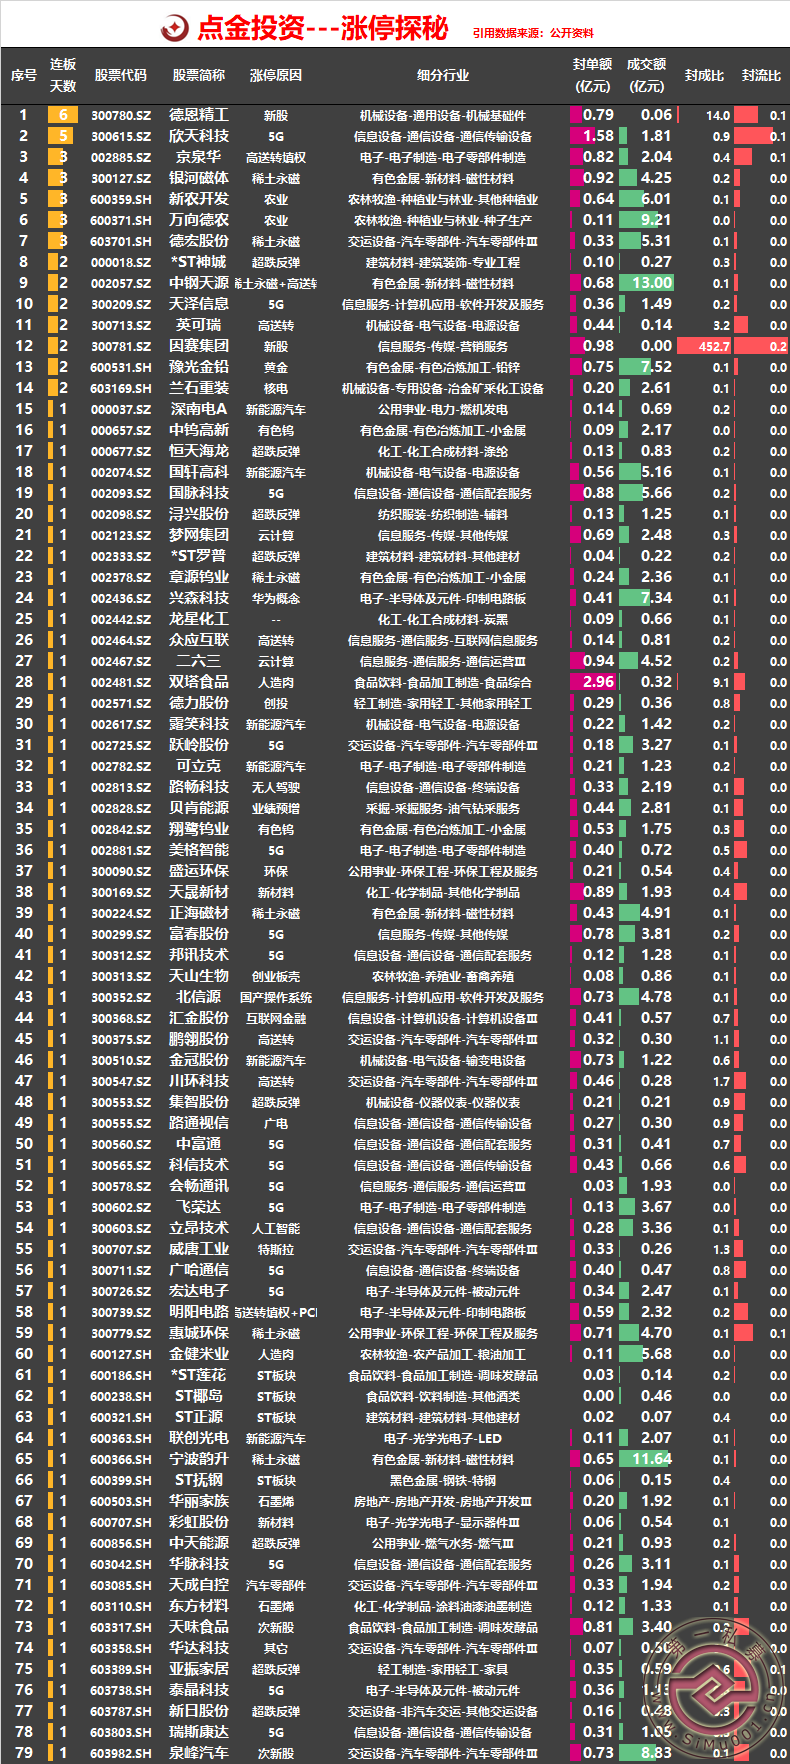Click the 序号 column header

pos(23,76)
